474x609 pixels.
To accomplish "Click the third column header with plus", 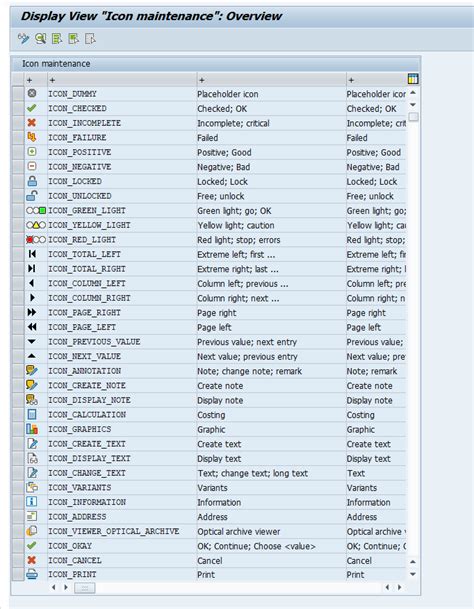I will point(271,80).
